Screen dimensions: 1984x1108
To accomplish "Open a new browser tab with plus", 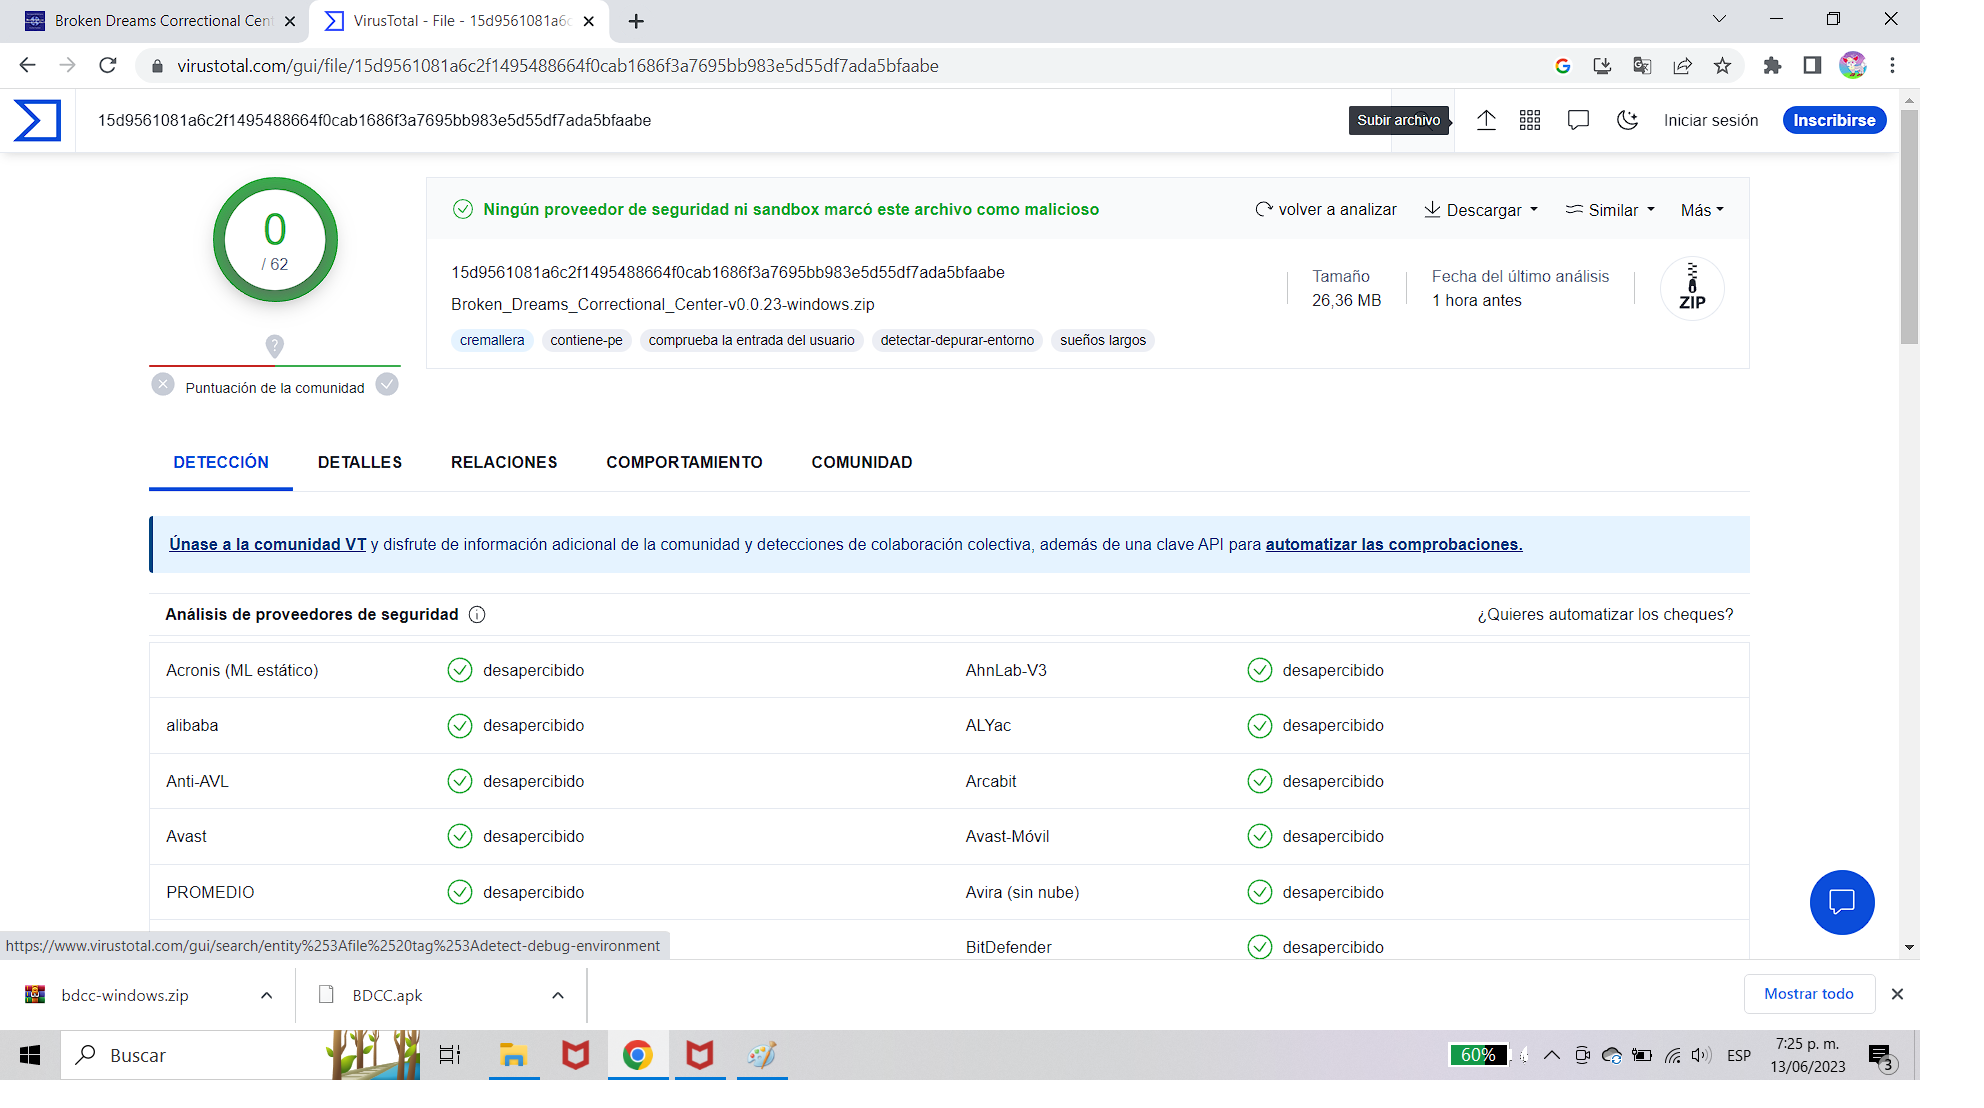I will click(636, 21).
